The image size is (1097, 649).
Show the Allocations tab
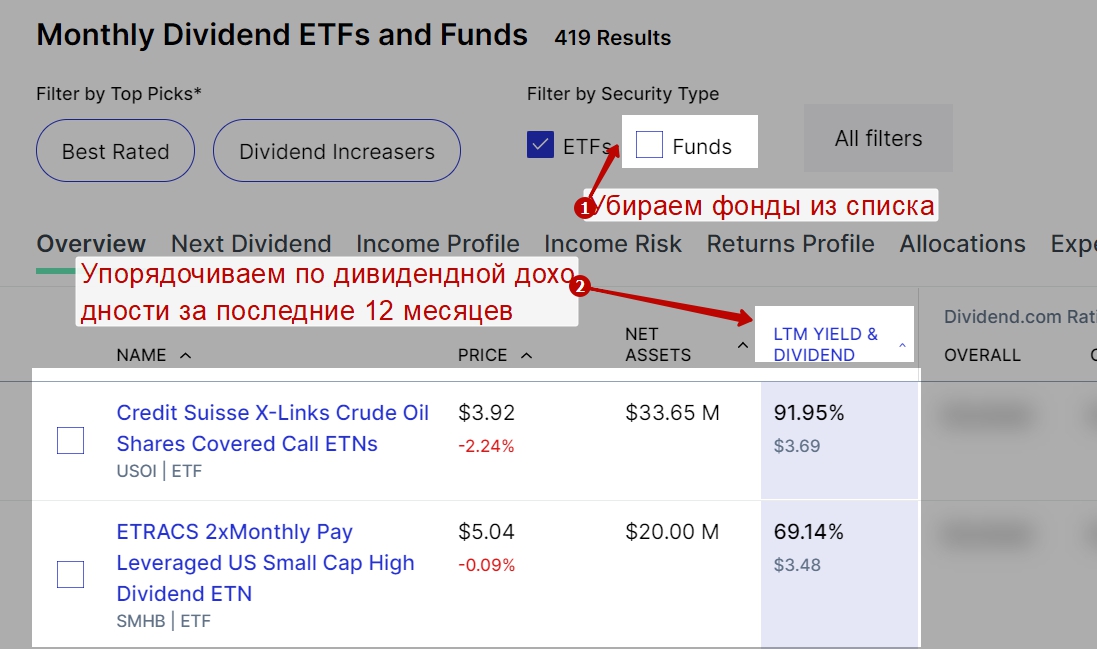[962, 244]
